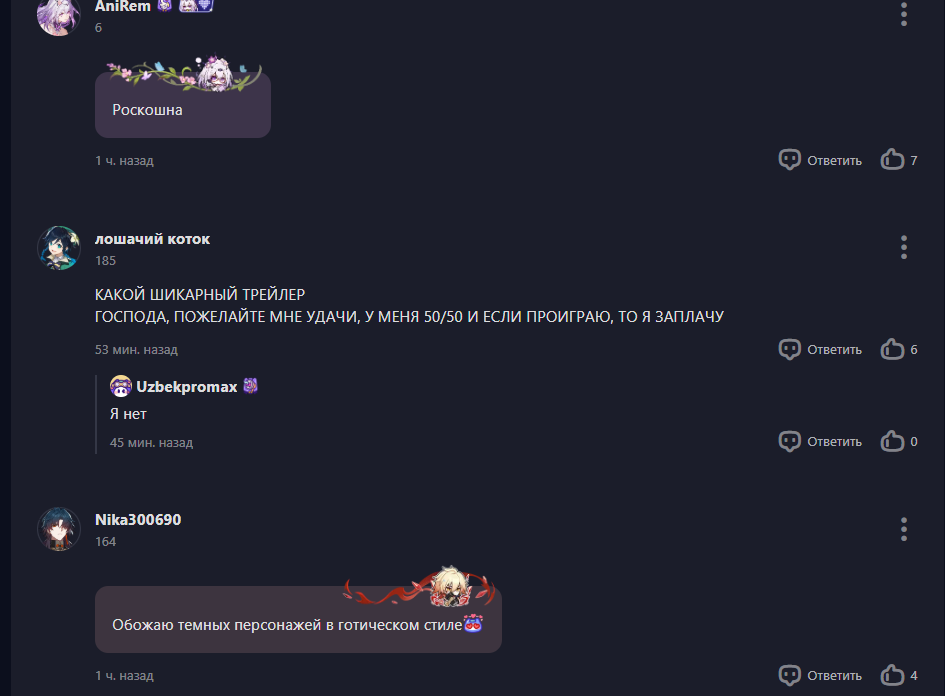Open лошачий коток's profile name link
This screenshot has height=696, width=945.
tap(152, 239)
